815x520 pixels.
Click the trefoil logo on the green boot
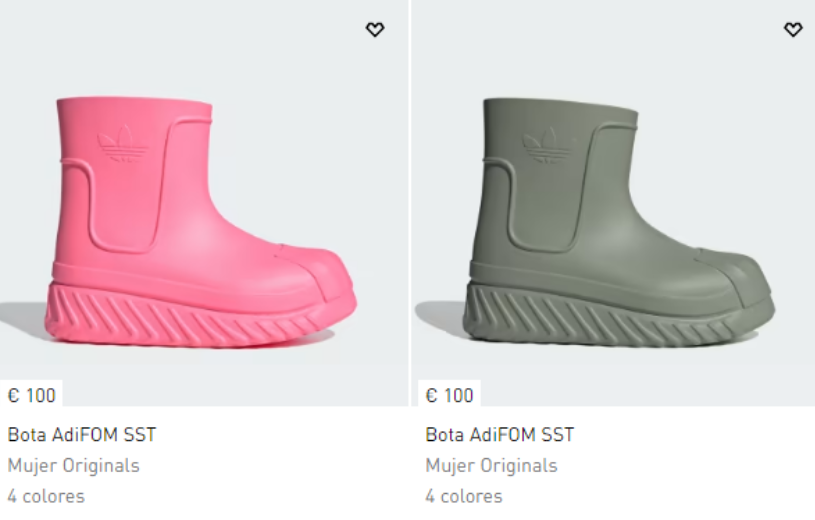pyautogui.click(x=549, y=145)
